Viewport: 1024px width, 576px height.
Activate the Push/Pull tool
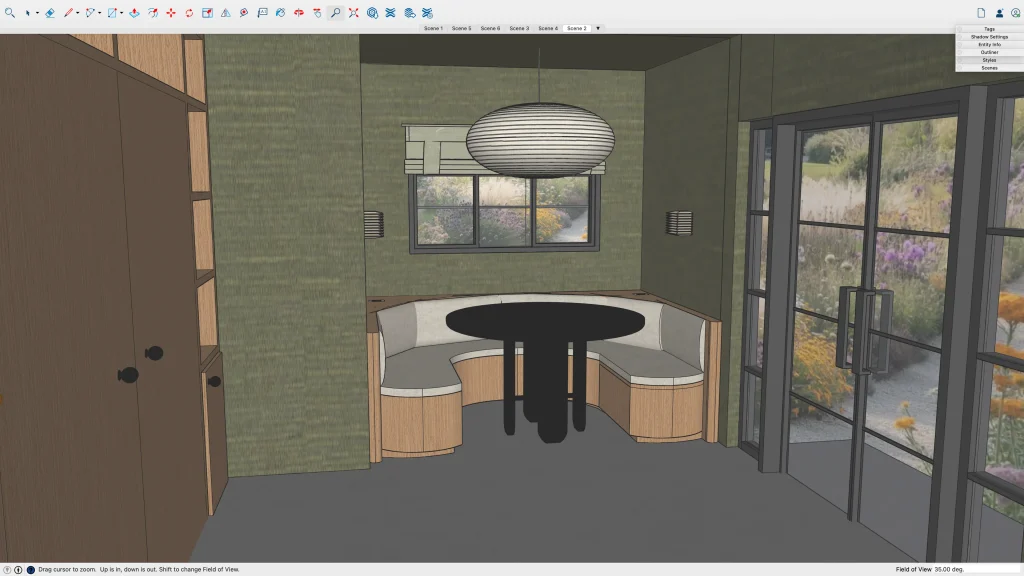click(x=134, y=13)
